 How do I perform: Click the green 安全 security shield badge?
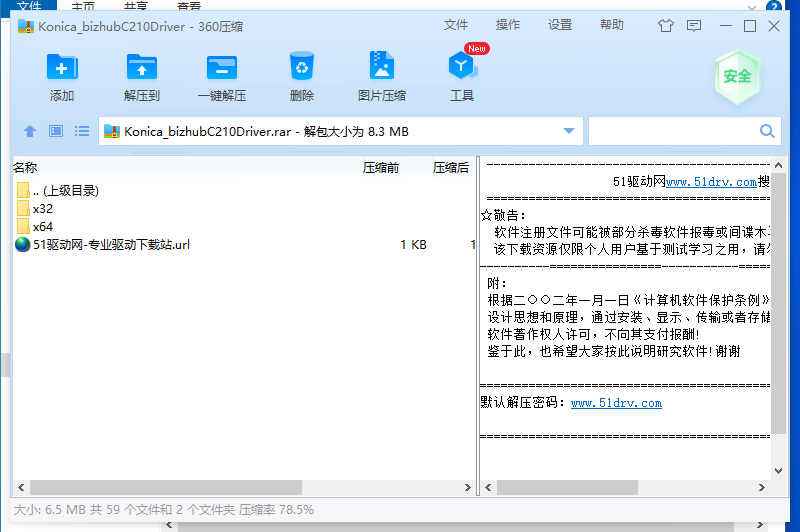click(x=737, y=77)
